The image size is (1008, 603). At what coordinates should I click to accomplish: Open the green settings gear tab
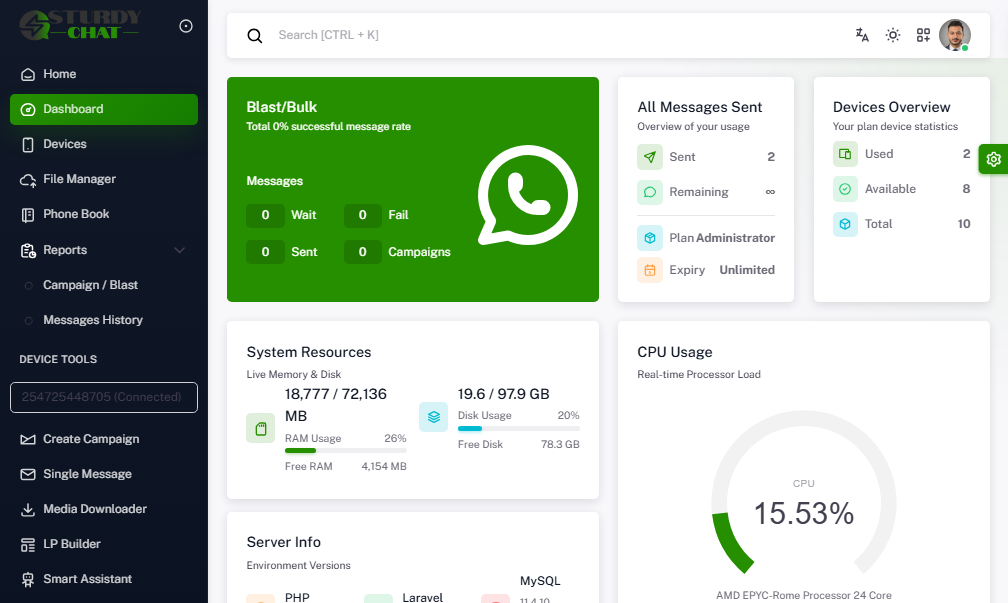point(993,159)
